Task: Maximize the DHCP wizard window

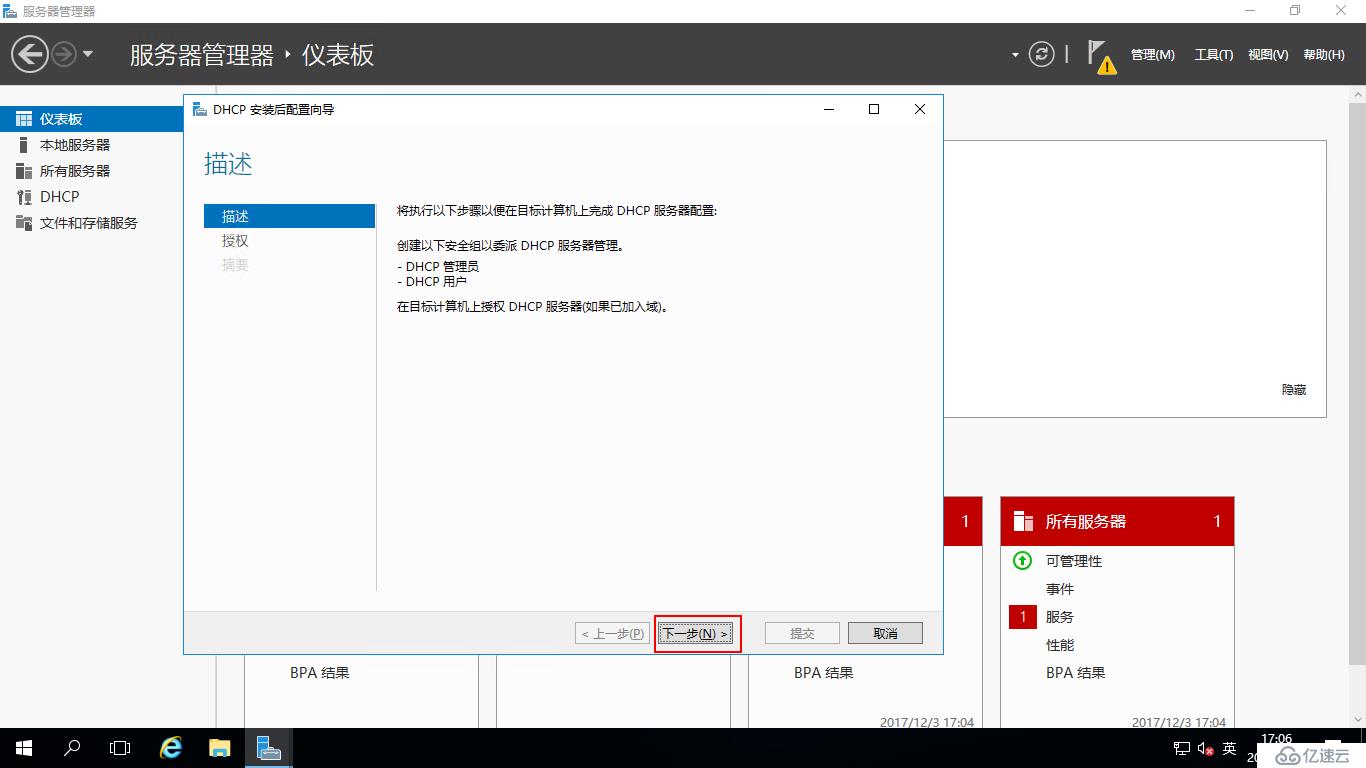Action: pos(874,110)
